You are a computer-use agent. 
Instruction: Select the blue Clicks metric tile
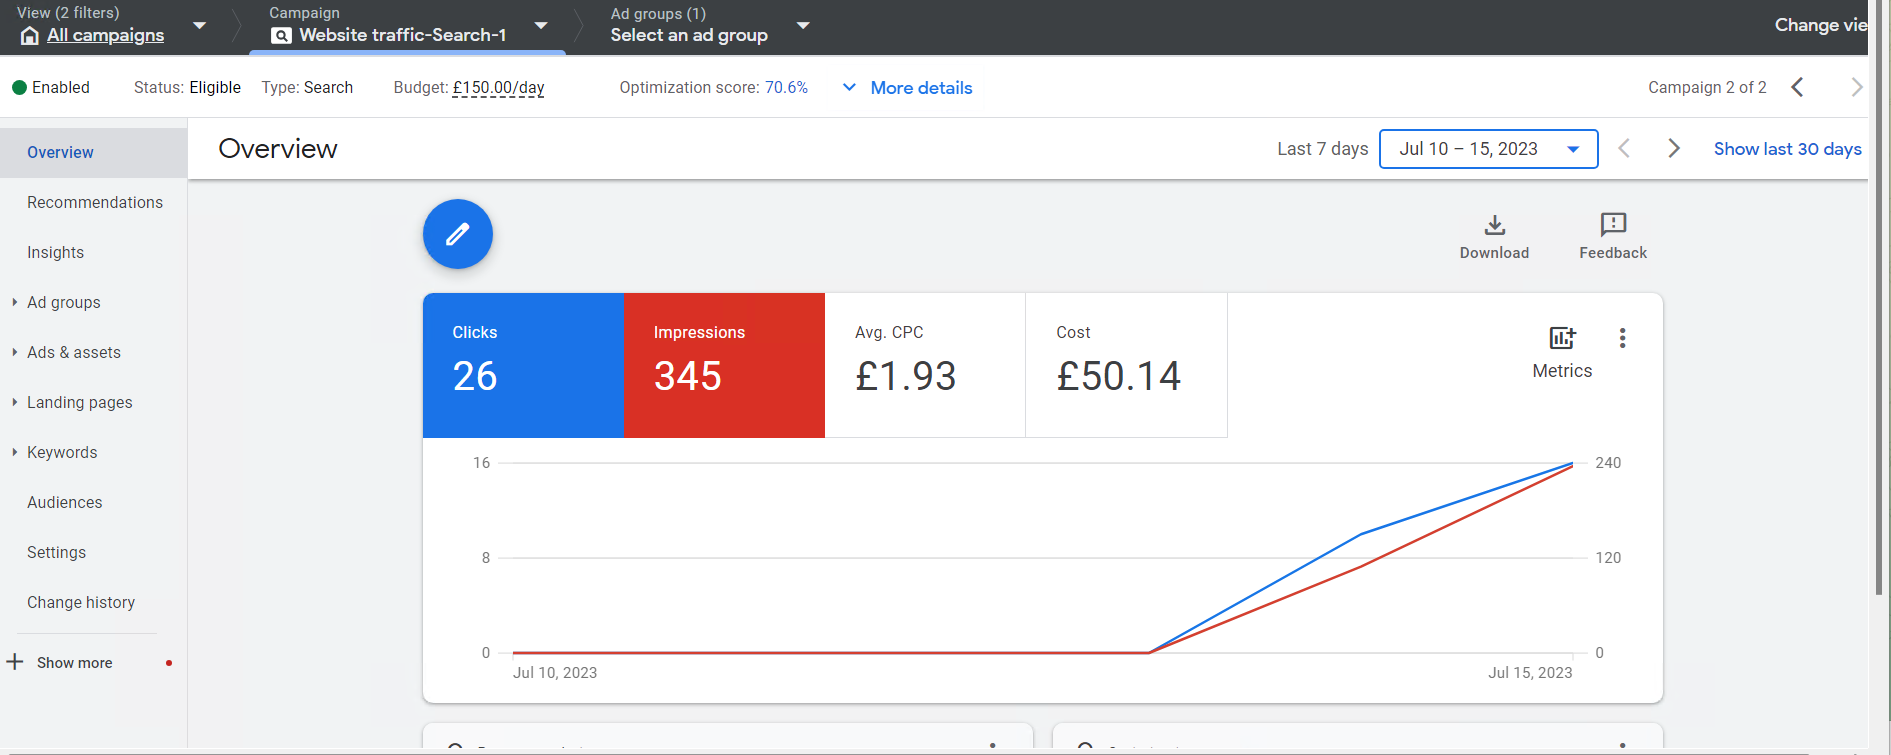tap(523, 365)
